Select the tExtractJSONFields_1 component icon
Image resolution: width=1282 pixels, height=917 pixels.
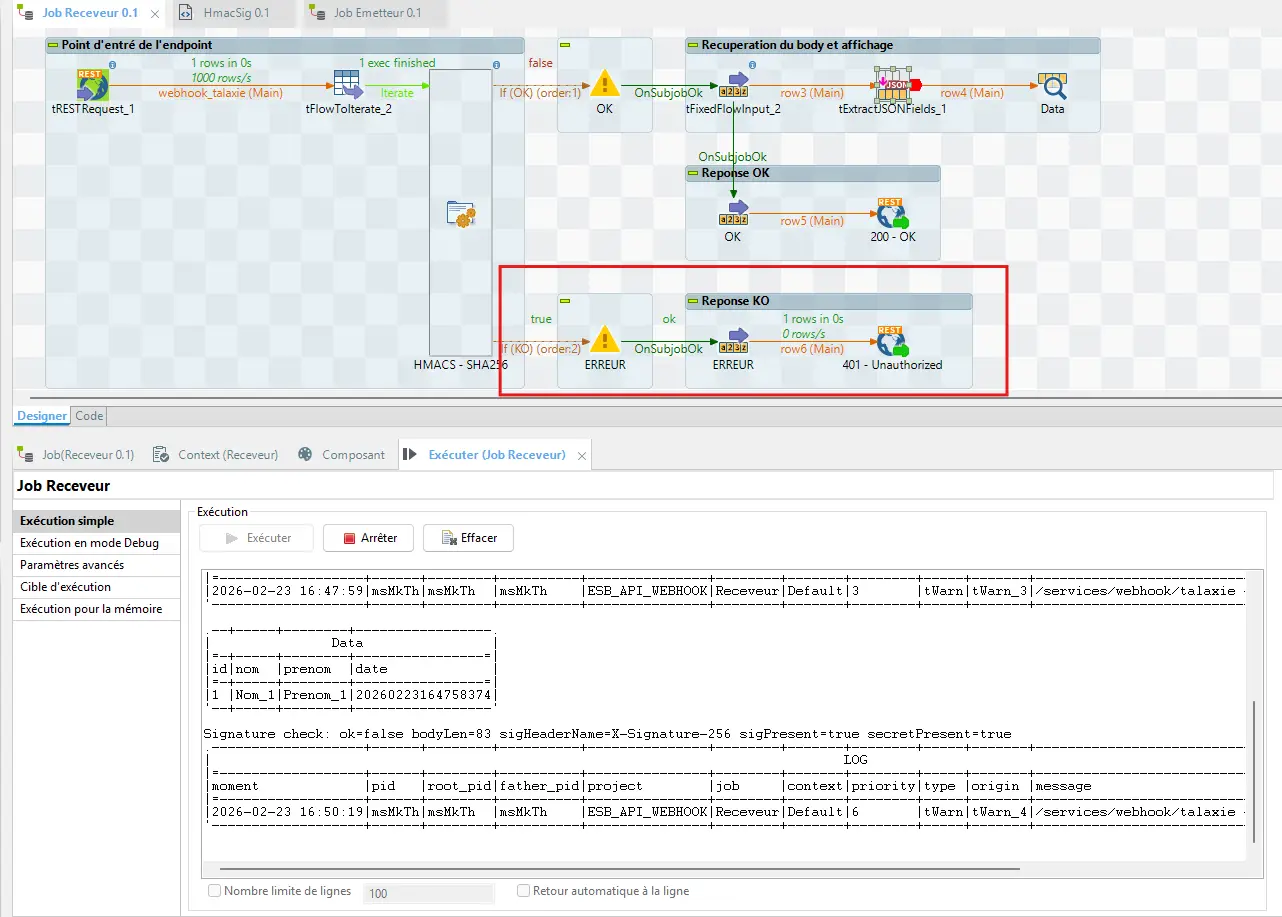892,84
